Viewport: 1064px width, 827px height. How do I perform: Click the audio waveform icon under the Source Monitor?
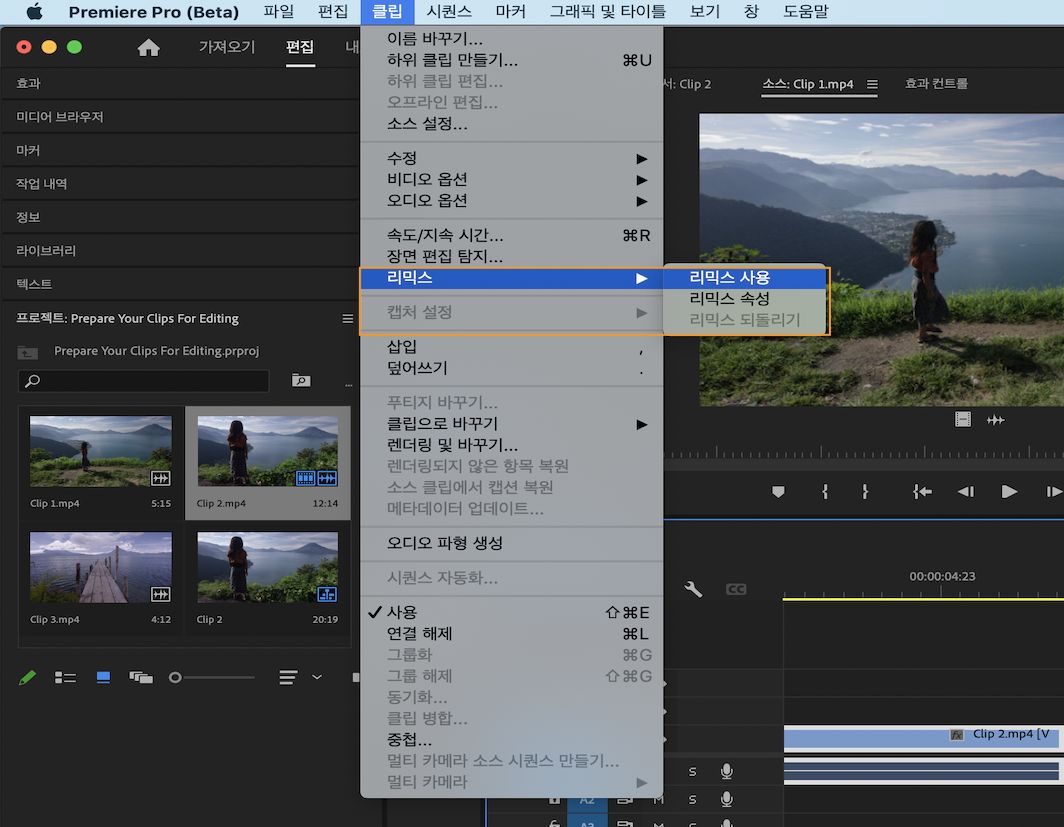996,420
